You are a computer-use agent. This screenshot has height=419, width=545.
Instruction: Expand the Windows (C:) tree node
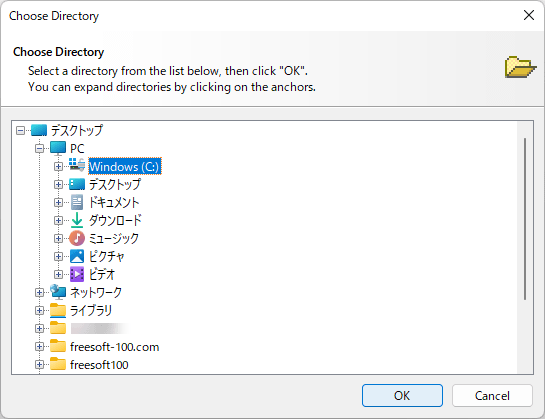[58, 167]
